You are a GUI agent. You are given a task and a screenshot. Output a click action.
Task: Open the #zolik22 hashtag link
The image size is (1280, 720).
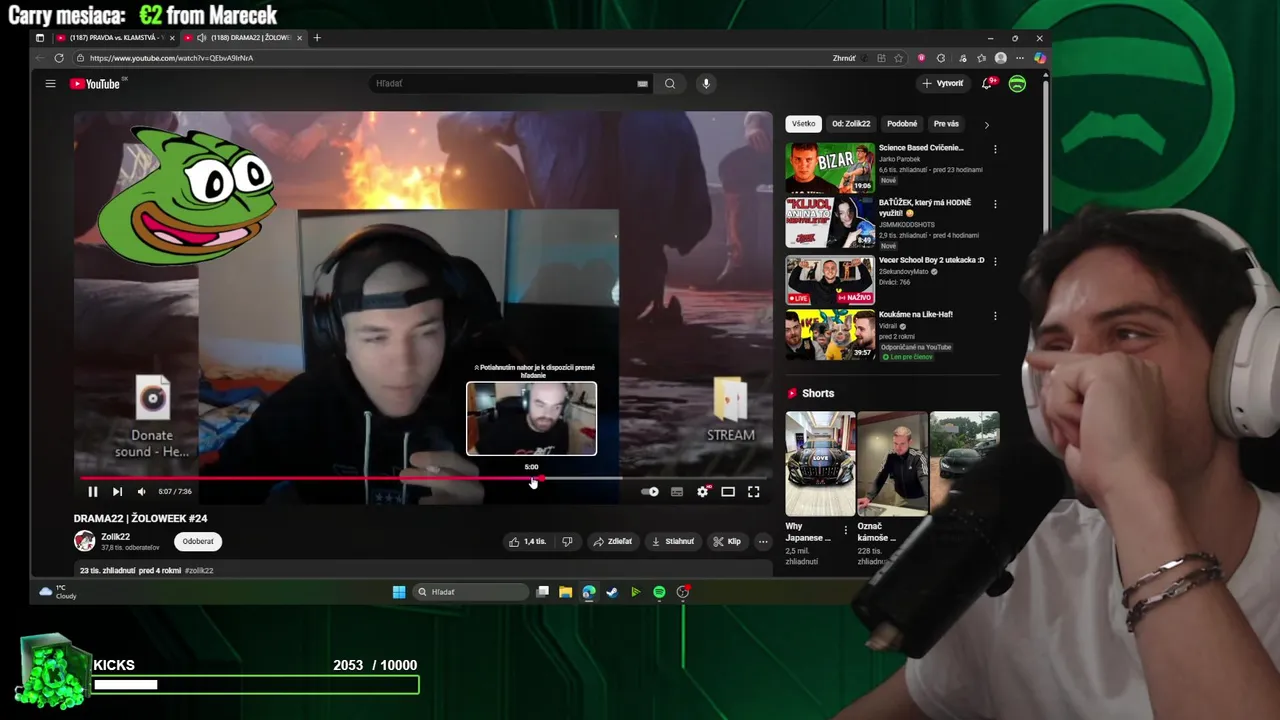click(x=199, y=570)
